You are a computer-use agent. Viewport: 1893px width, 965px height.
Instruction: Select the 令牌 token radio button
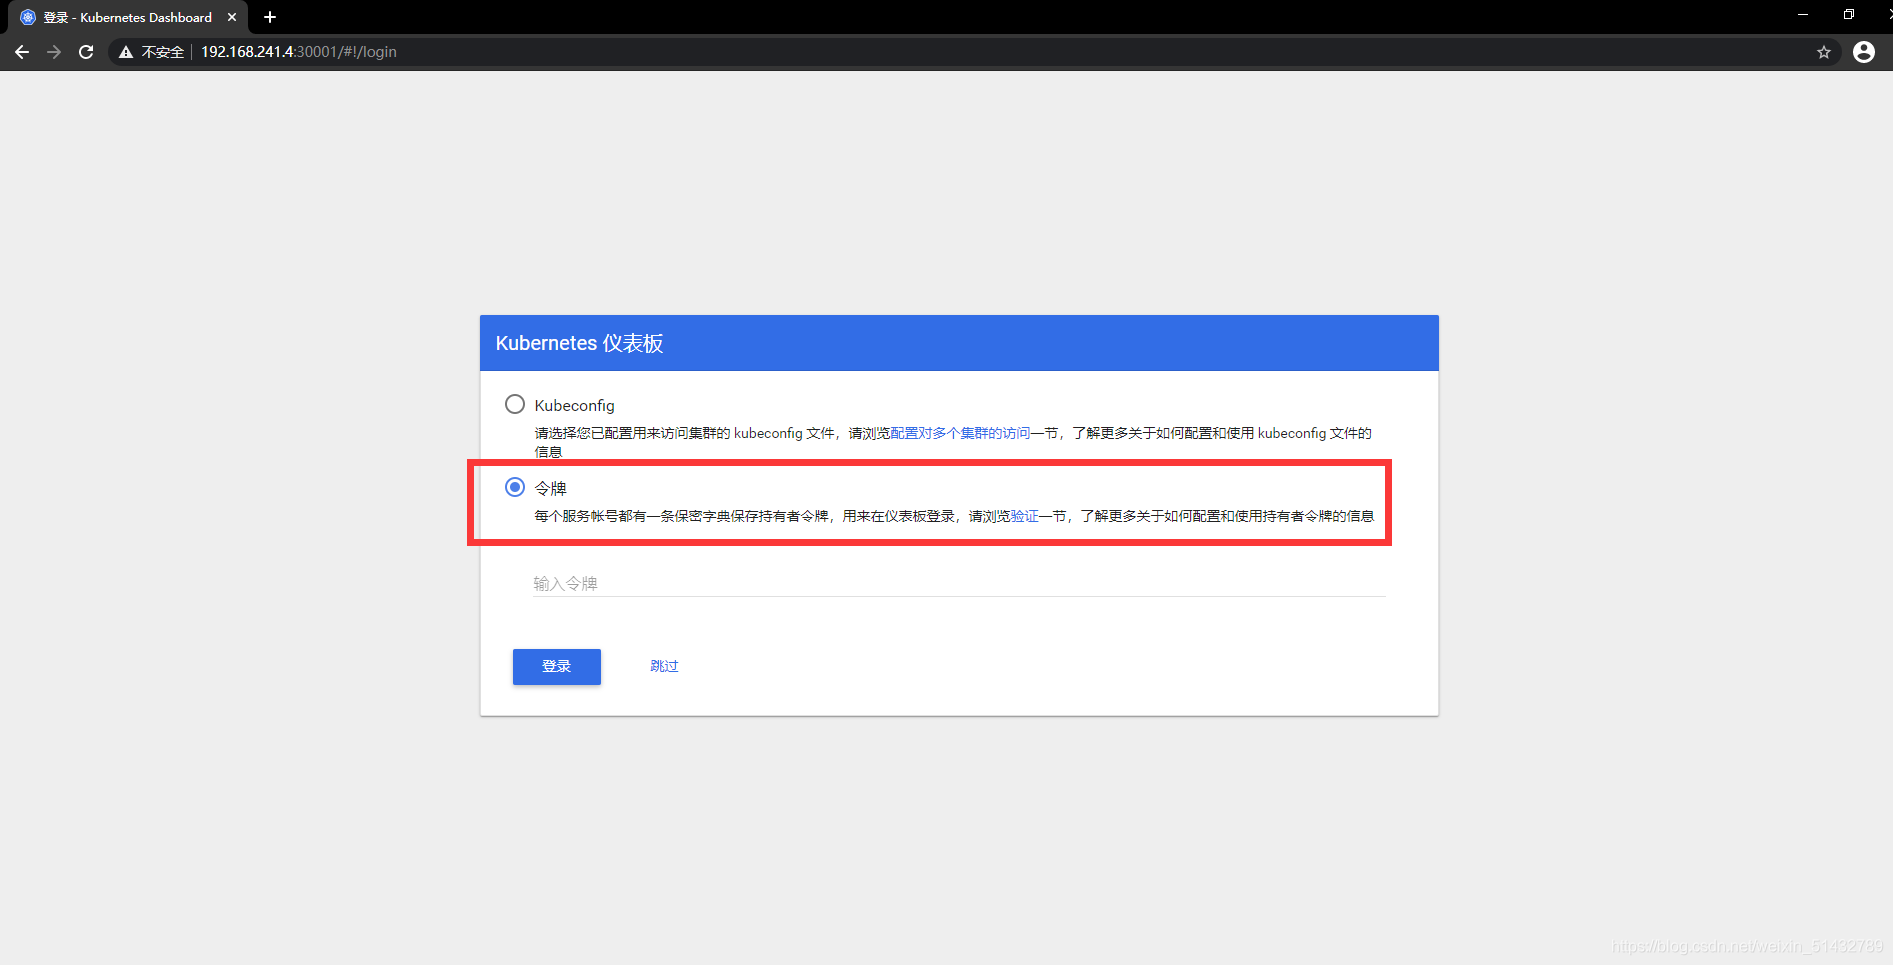coord(515,487)
